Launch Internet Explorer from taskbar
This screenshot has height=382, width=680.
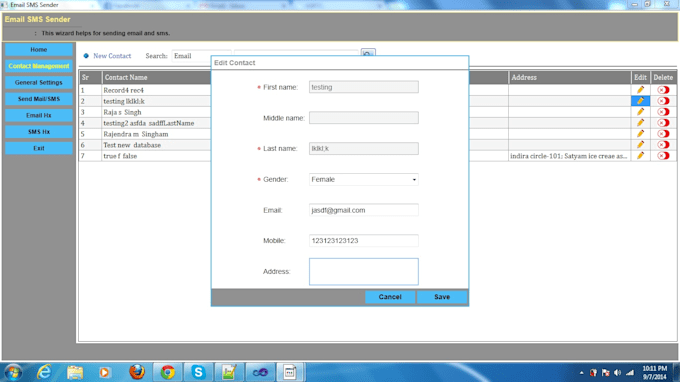44,372
